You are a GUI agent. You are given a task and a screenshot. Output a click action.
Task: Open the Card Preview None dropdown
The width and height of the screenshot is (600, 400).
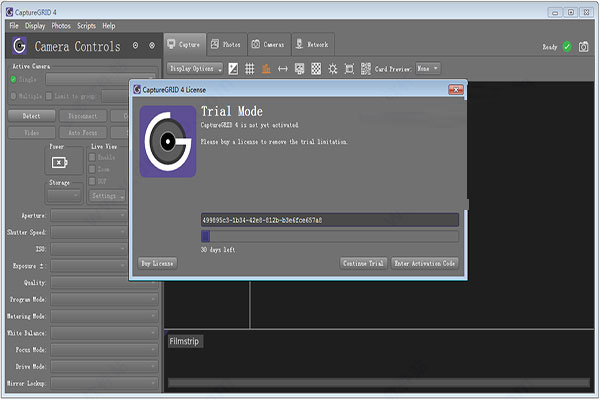(428, 69)
